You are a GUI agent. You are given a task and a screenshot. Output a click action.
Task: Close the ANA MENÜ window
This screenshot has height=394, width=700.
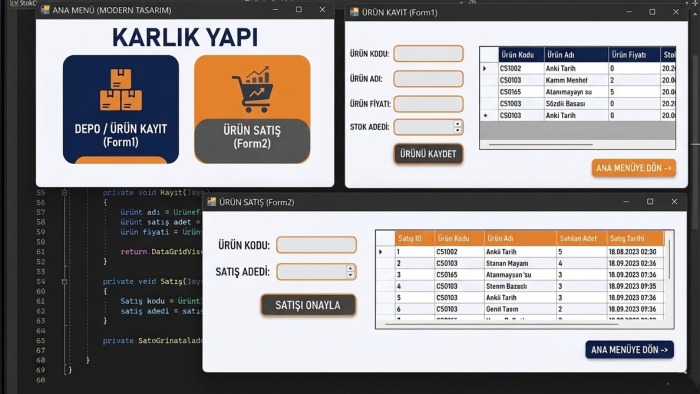[322, 9]
